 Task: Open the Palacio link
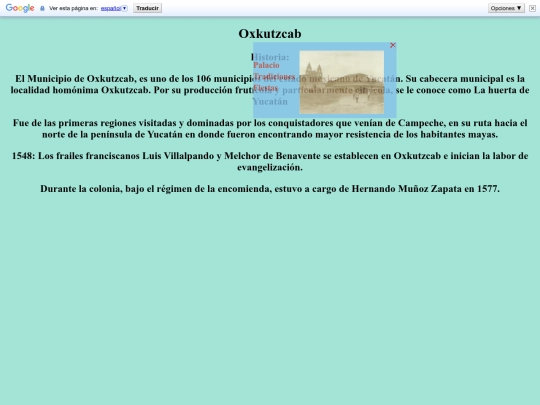pyautogui.click(x=266, y=65)
